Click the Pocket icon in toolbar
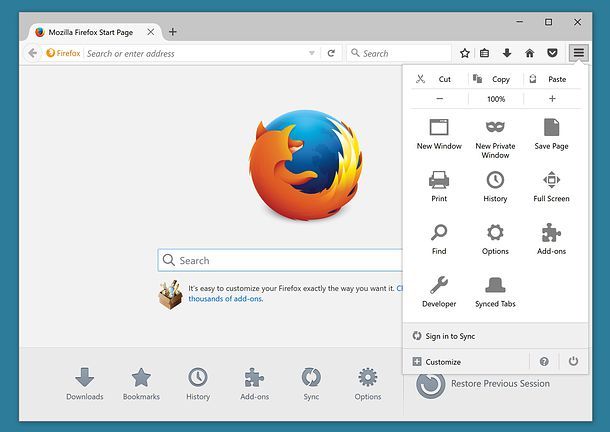This screenshot has height=432, width=610. (x=552, y=53)
